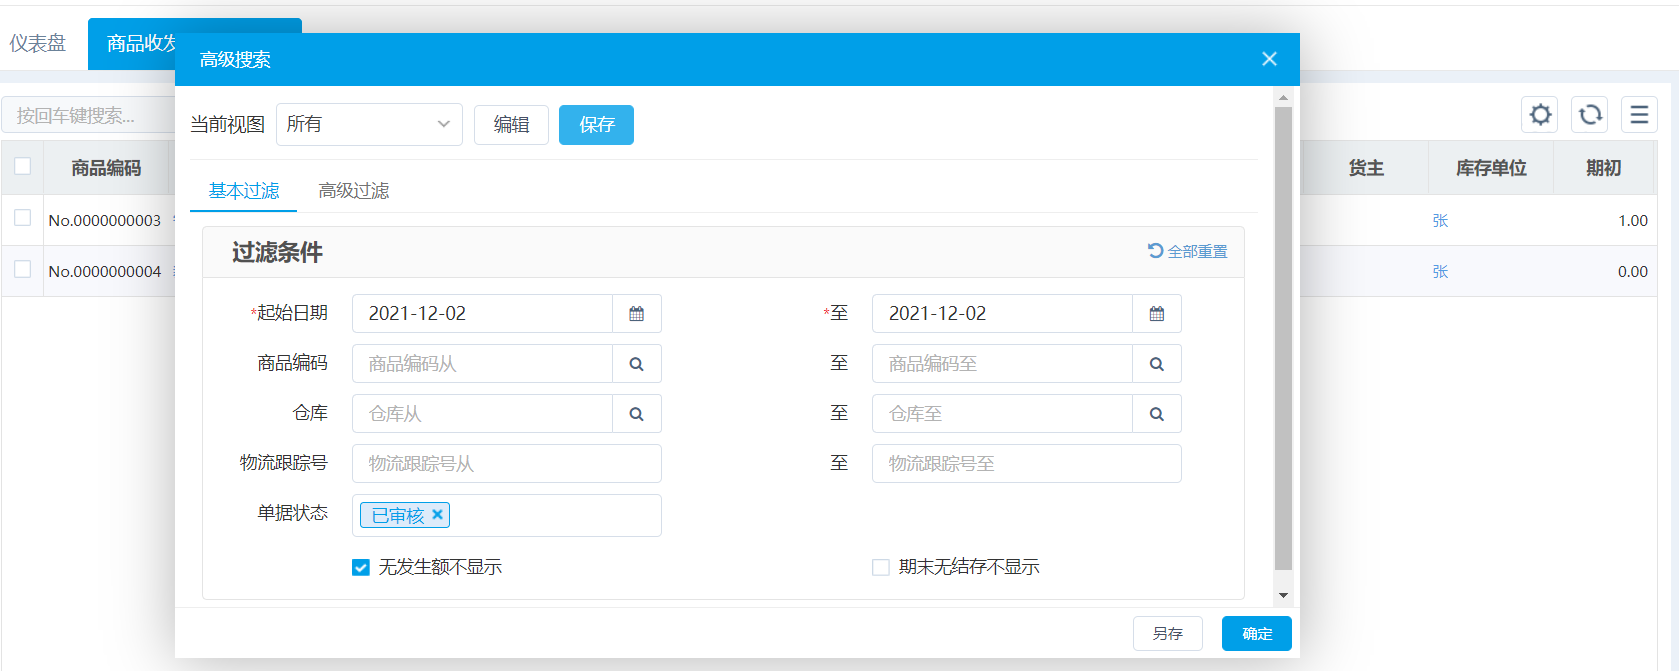
Task: Focus the 仓库从 input field
Action: tap(482, 414)
